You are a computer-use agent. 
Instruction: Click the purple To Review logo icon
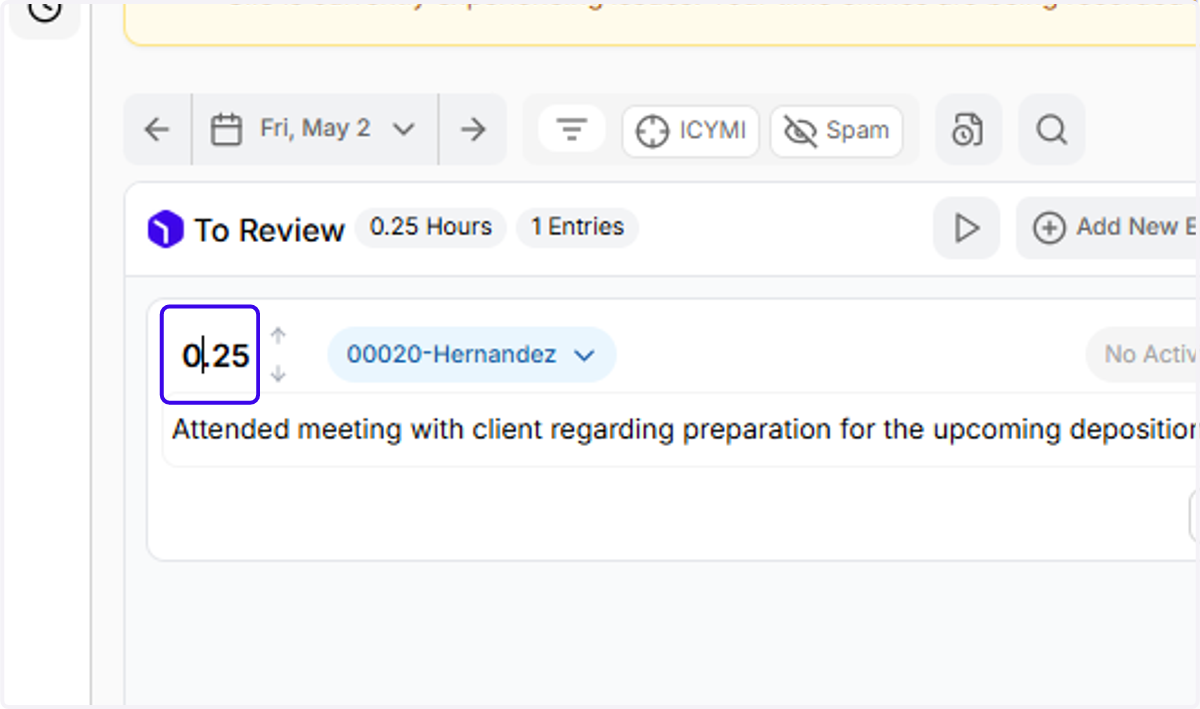(x=165, y=230)
